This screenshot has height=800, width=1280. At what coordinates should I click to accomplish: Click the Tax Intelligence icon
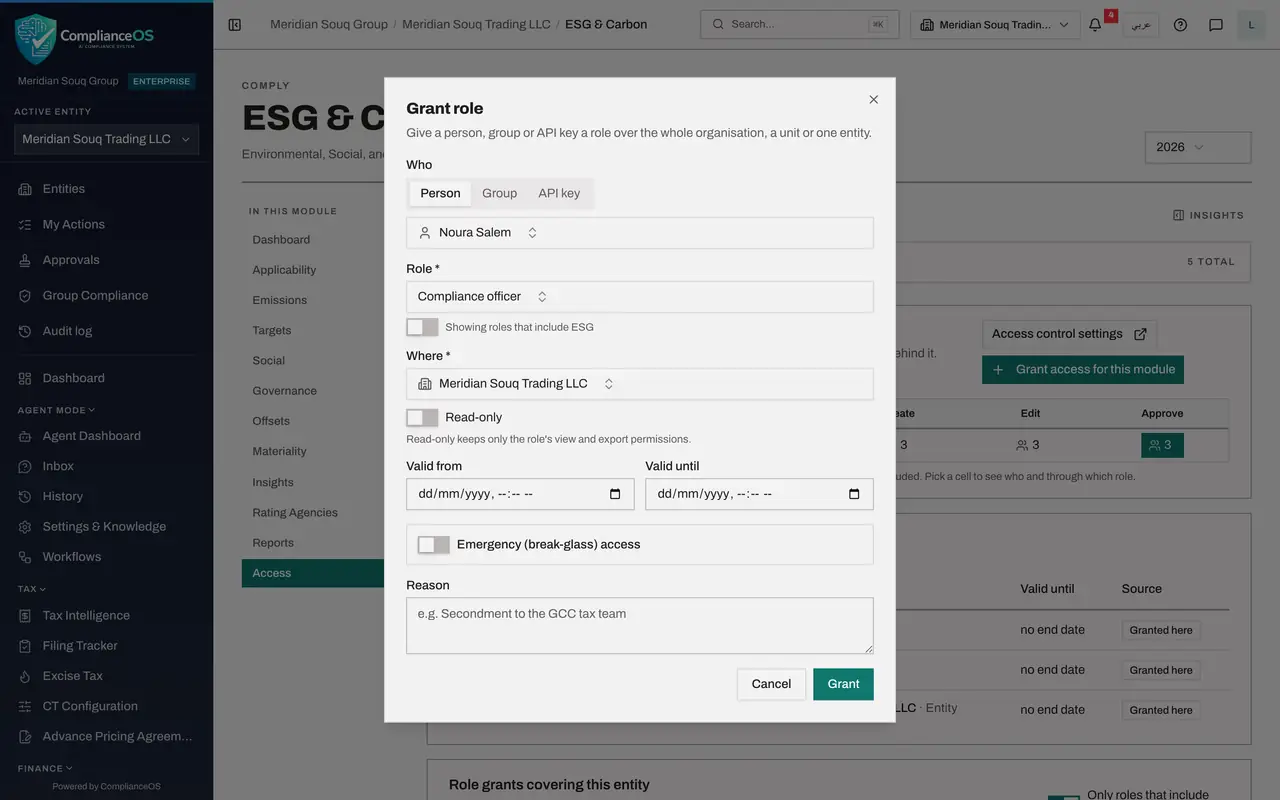coord(25,616)
